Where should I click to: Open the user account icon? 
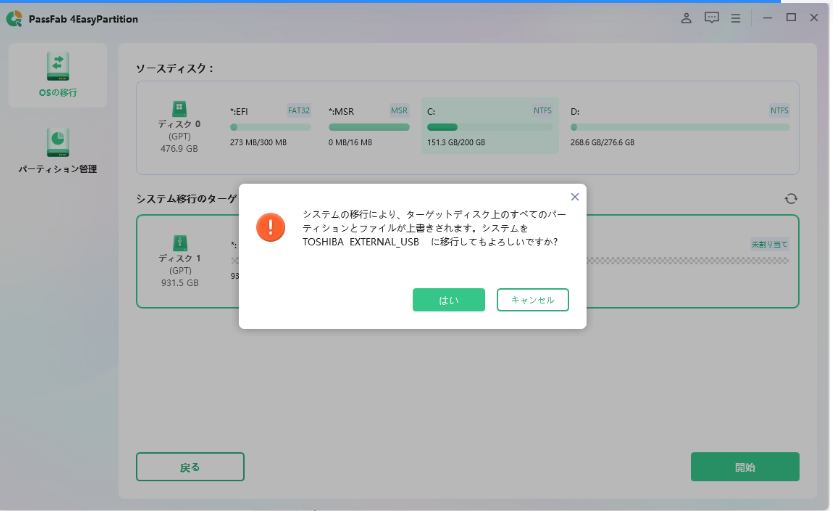(686, 18)
